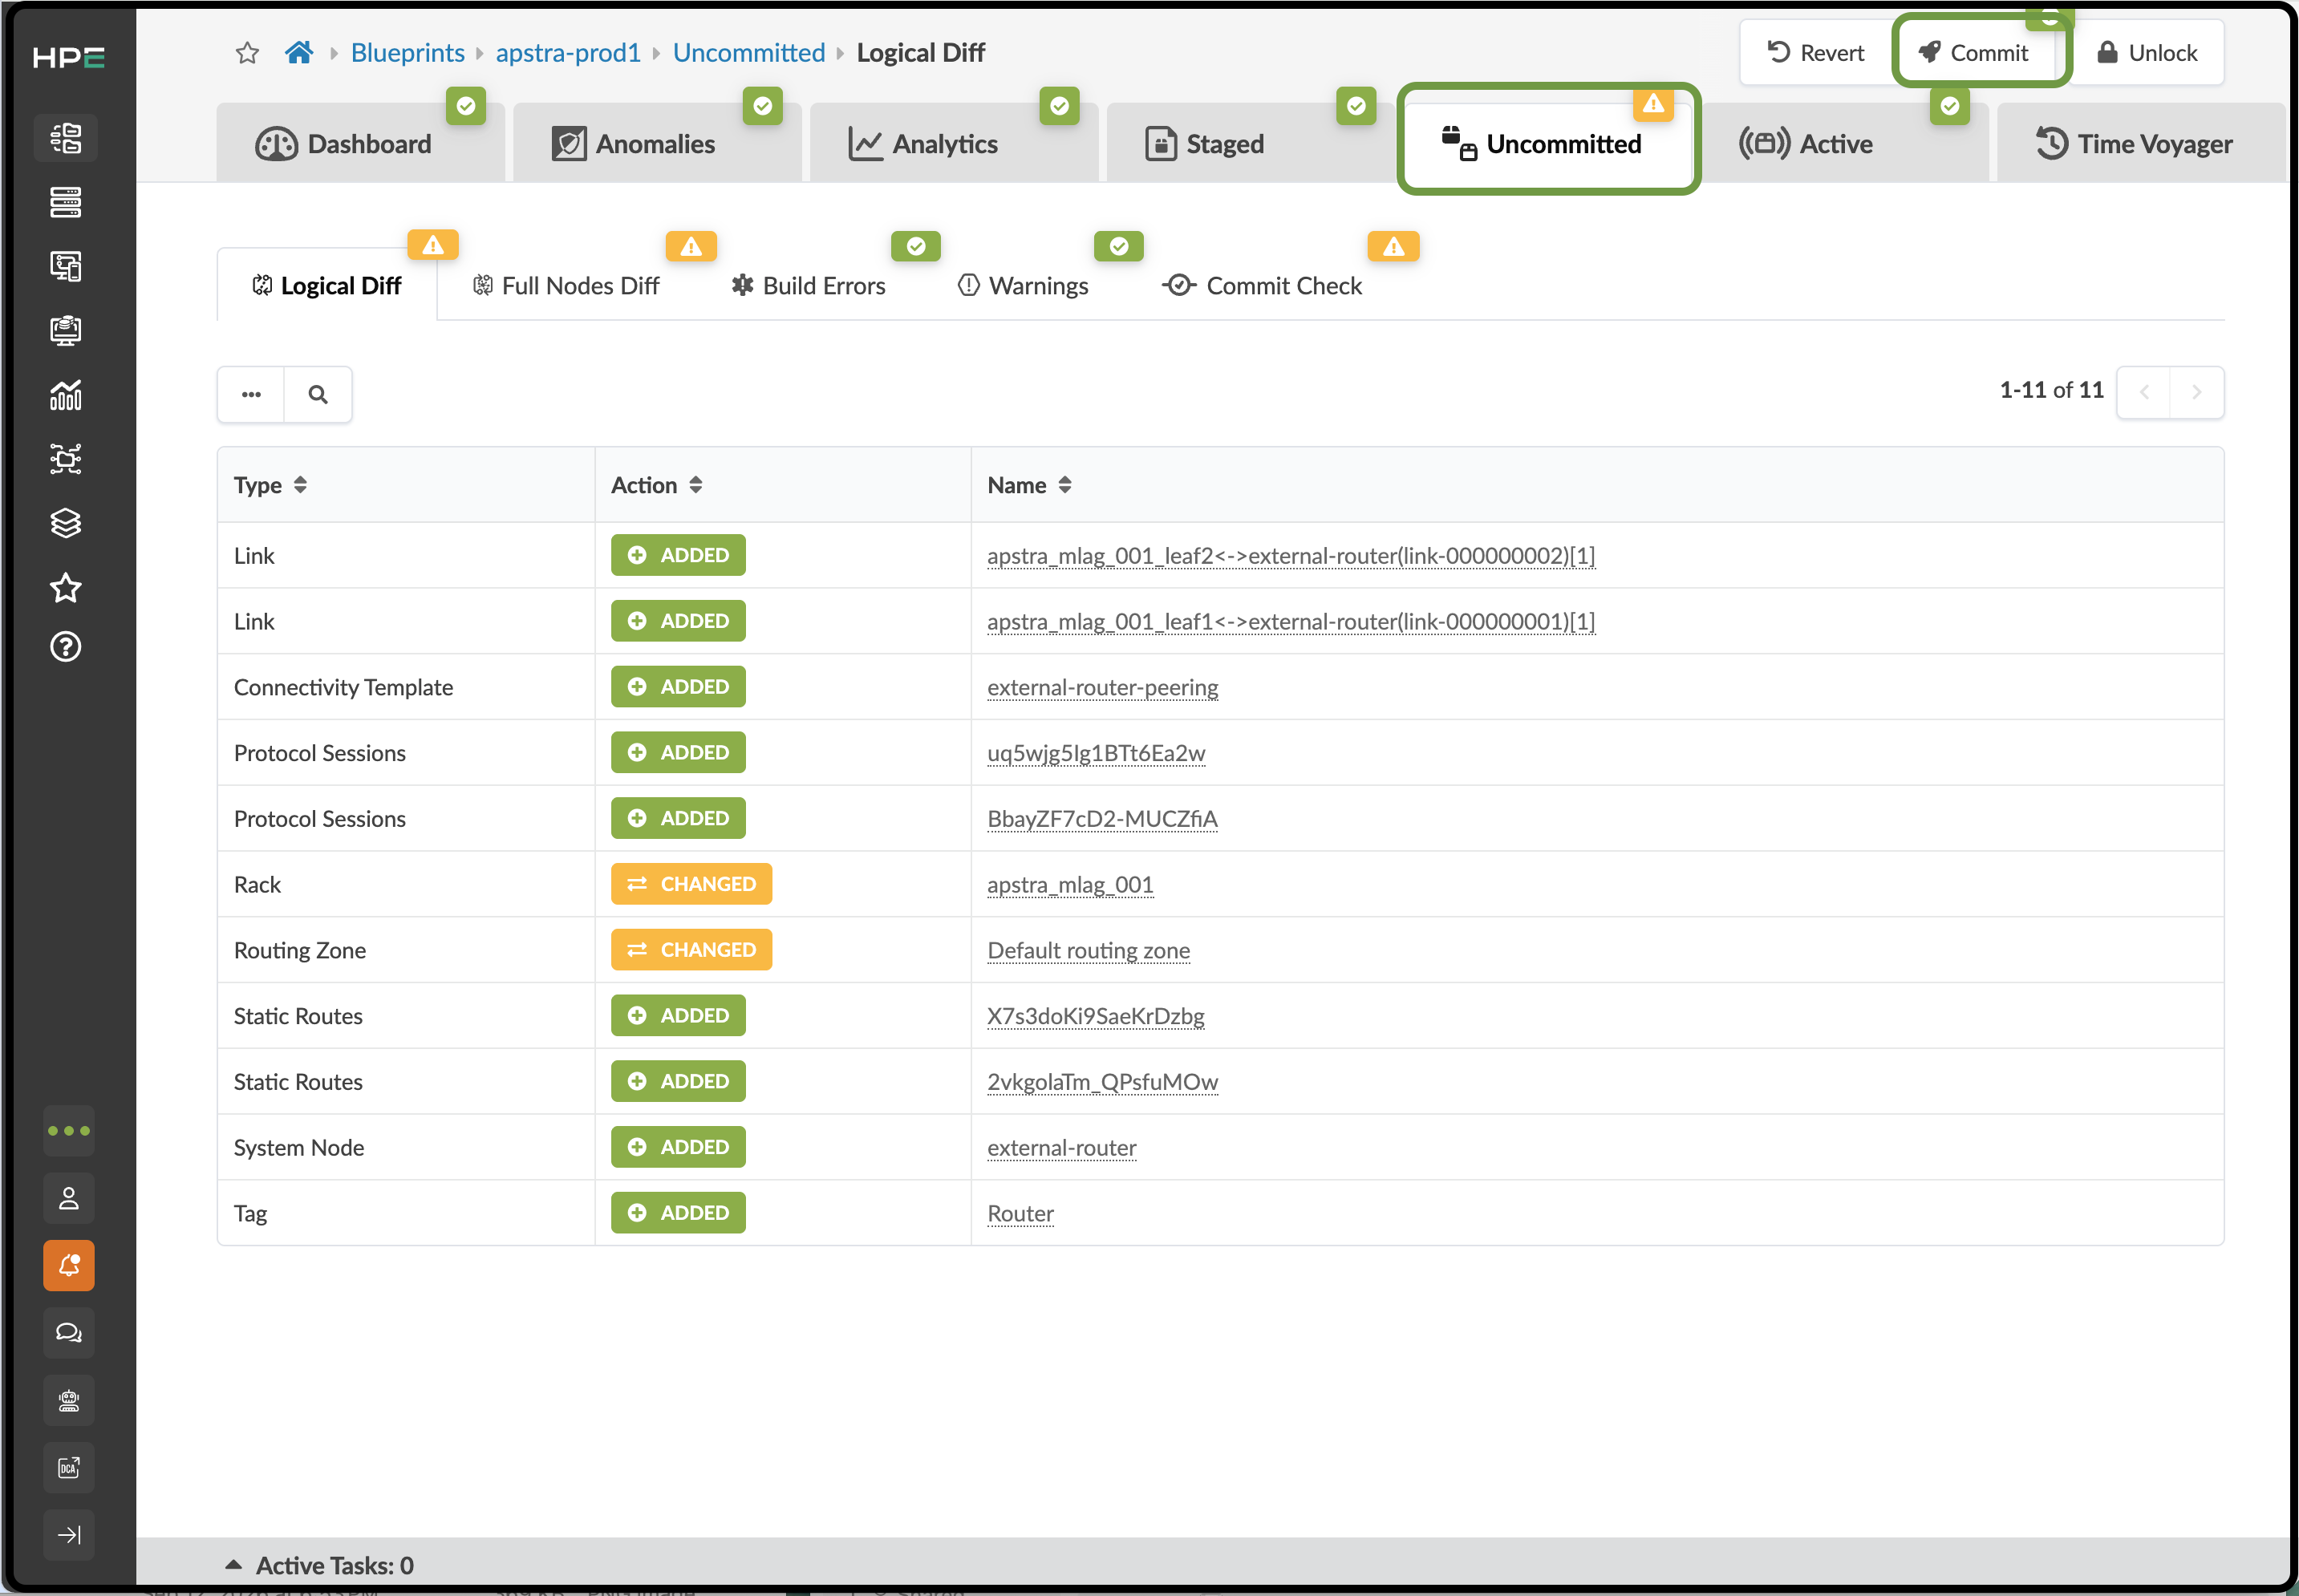Expand the Active Tasks panel
This screenshot has height=1596, width=2299.
click(x=319, y=1565)
